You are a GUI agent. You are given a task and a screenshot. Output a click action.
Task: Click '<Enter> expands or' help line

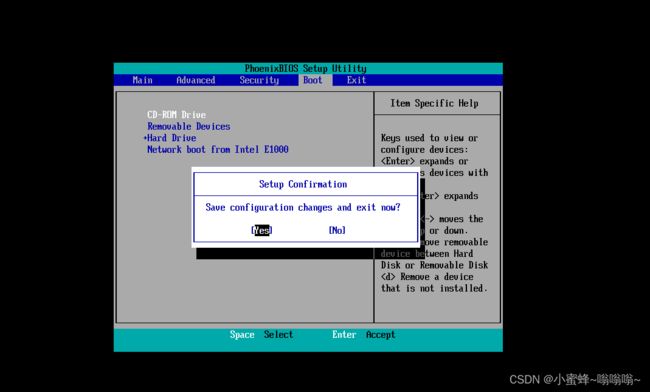pos(424,161)
